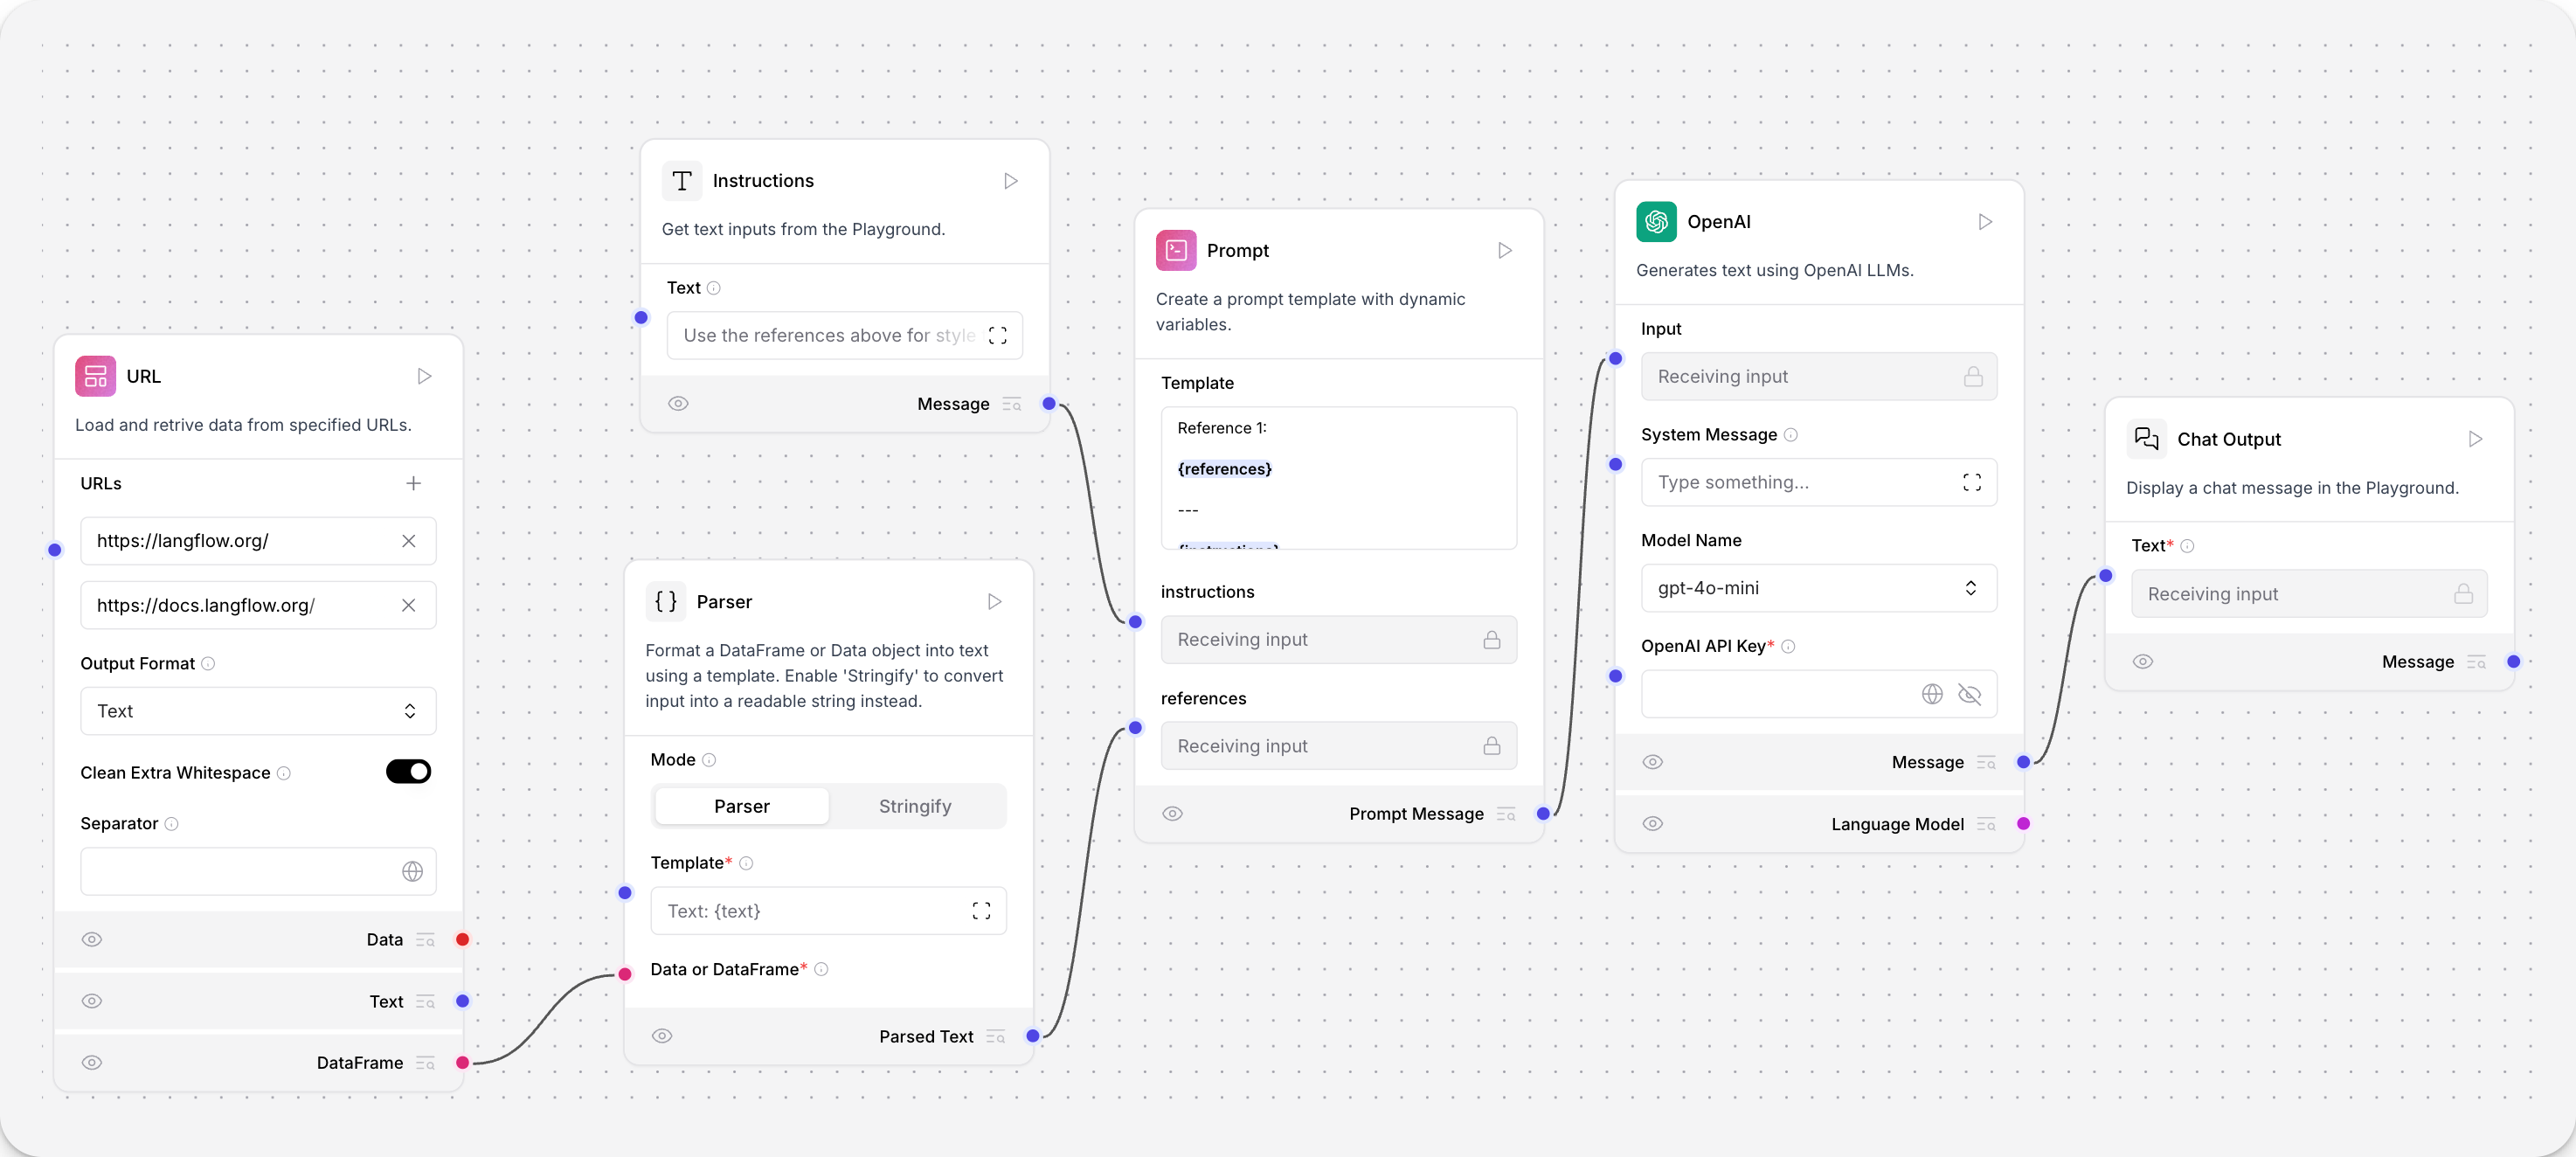This screenshot has width=2576, height=1157.
Task: Click globe icon in Separator field
Action: 412,872
